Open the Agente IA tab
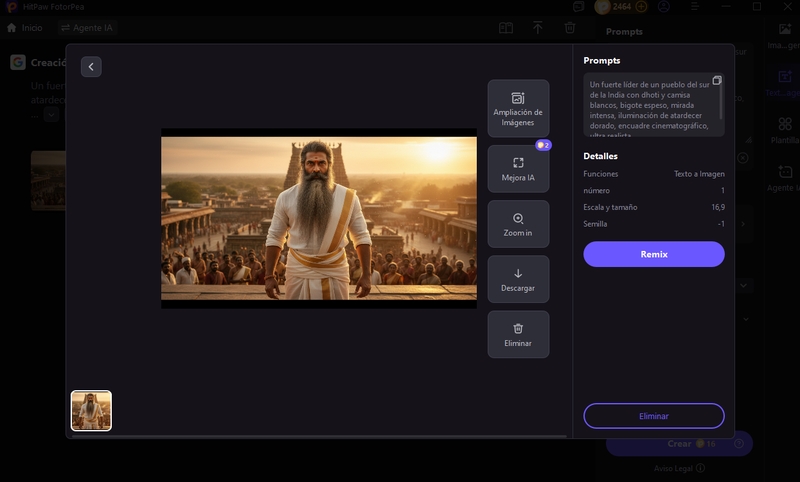The image size is (800, 482). click(87, 28)
